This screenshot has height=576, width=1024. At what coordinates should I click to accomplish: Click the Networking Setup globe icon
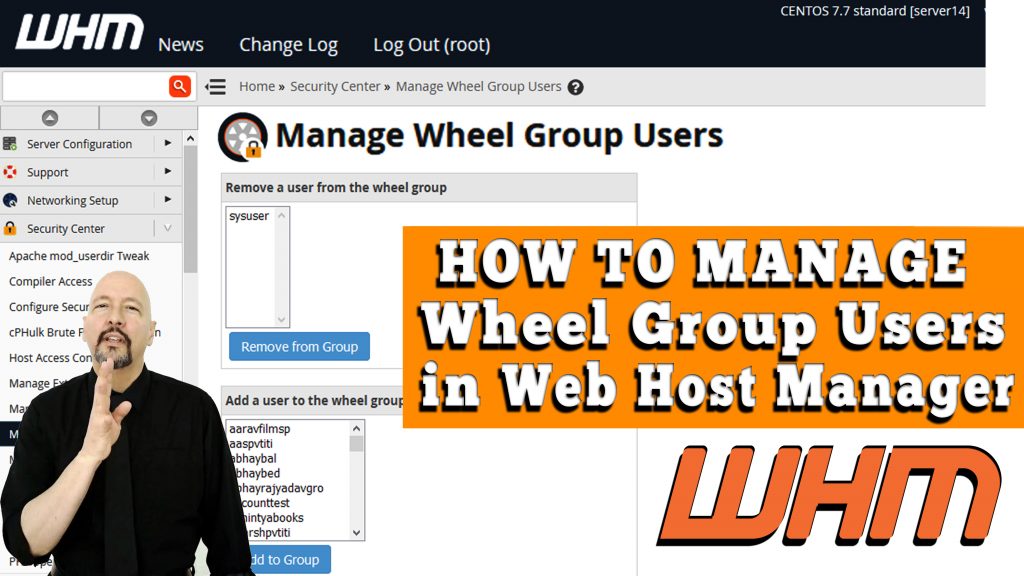click(x=10, y=200)
